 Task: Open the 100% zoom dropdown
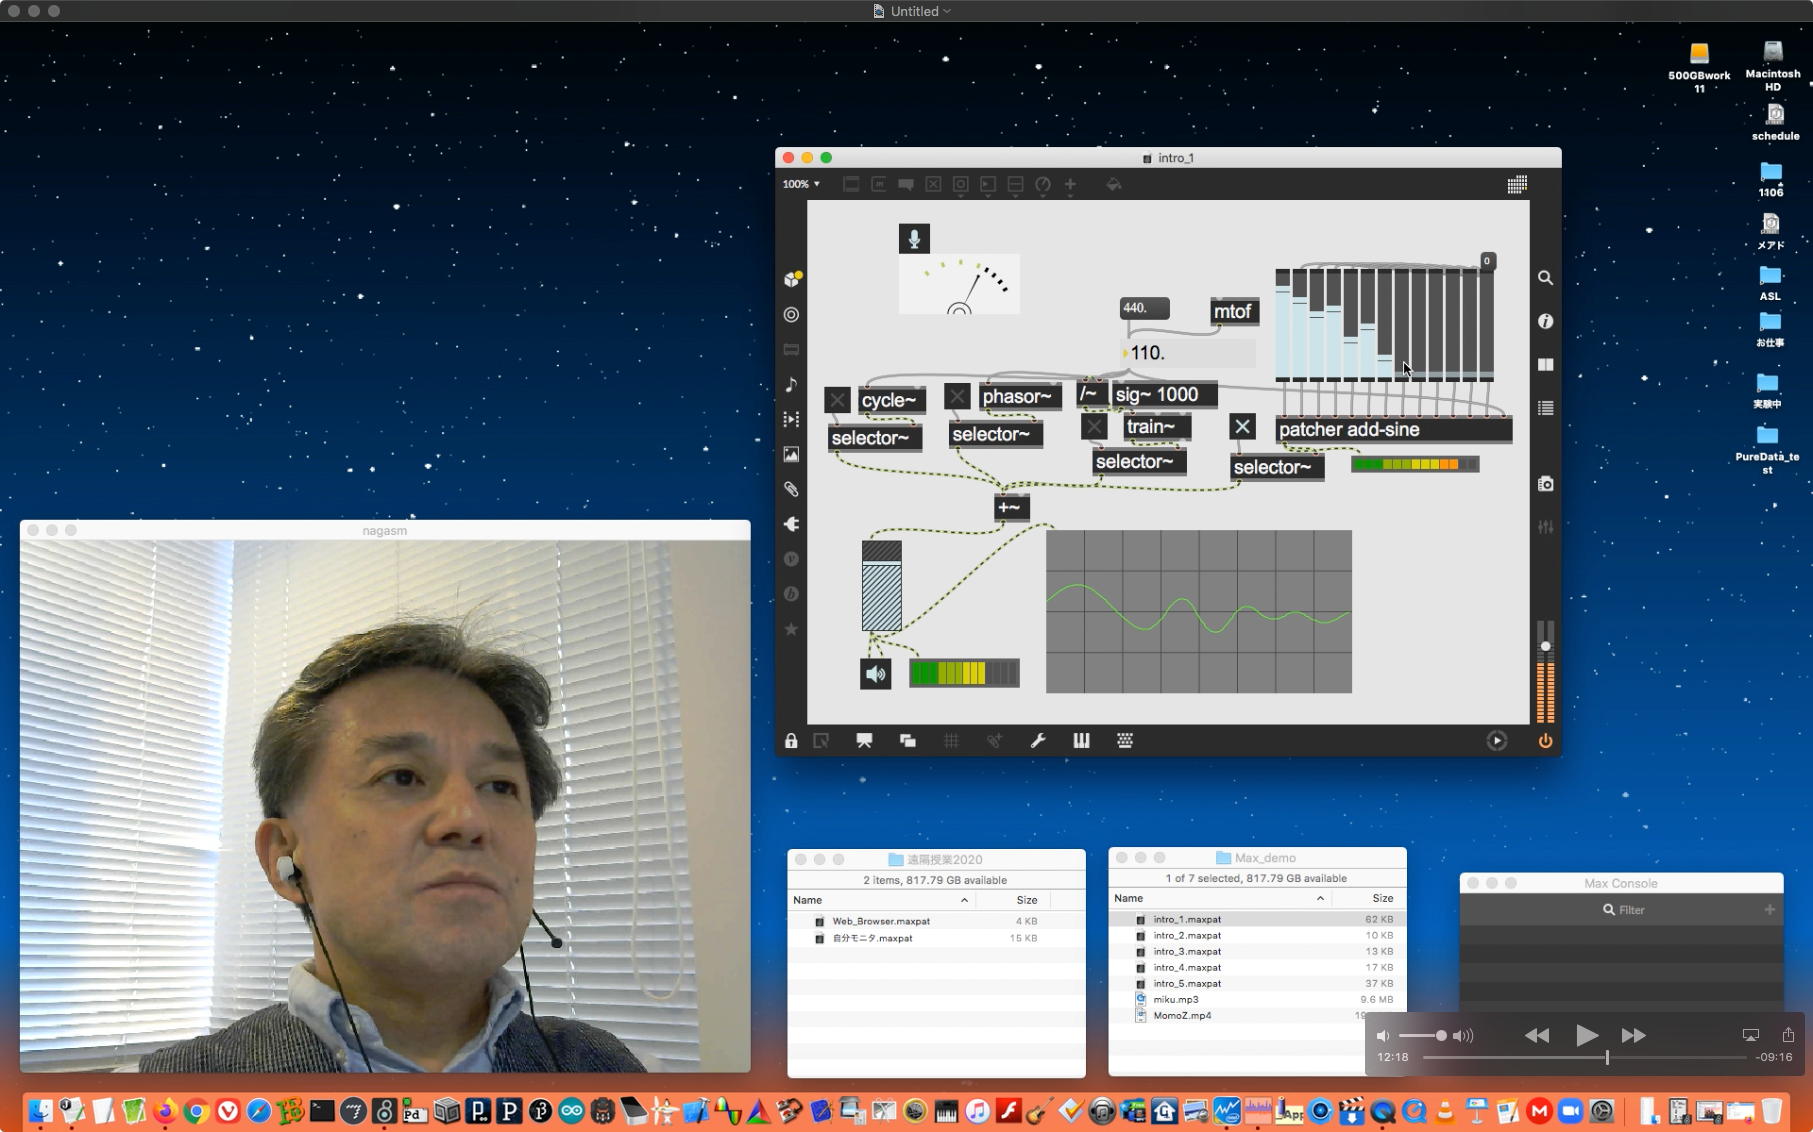pos(801,184)
